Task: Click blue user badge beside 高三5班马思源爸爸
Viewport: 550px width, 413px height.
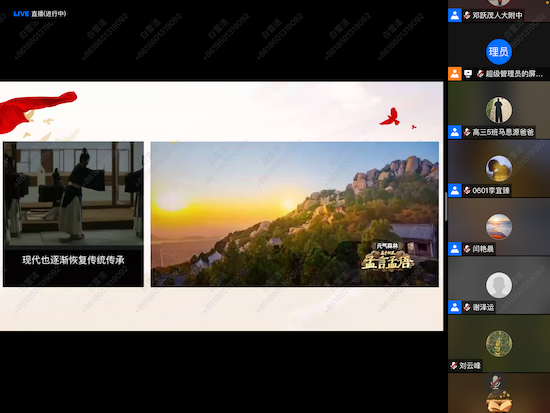Action: point(455,132)
